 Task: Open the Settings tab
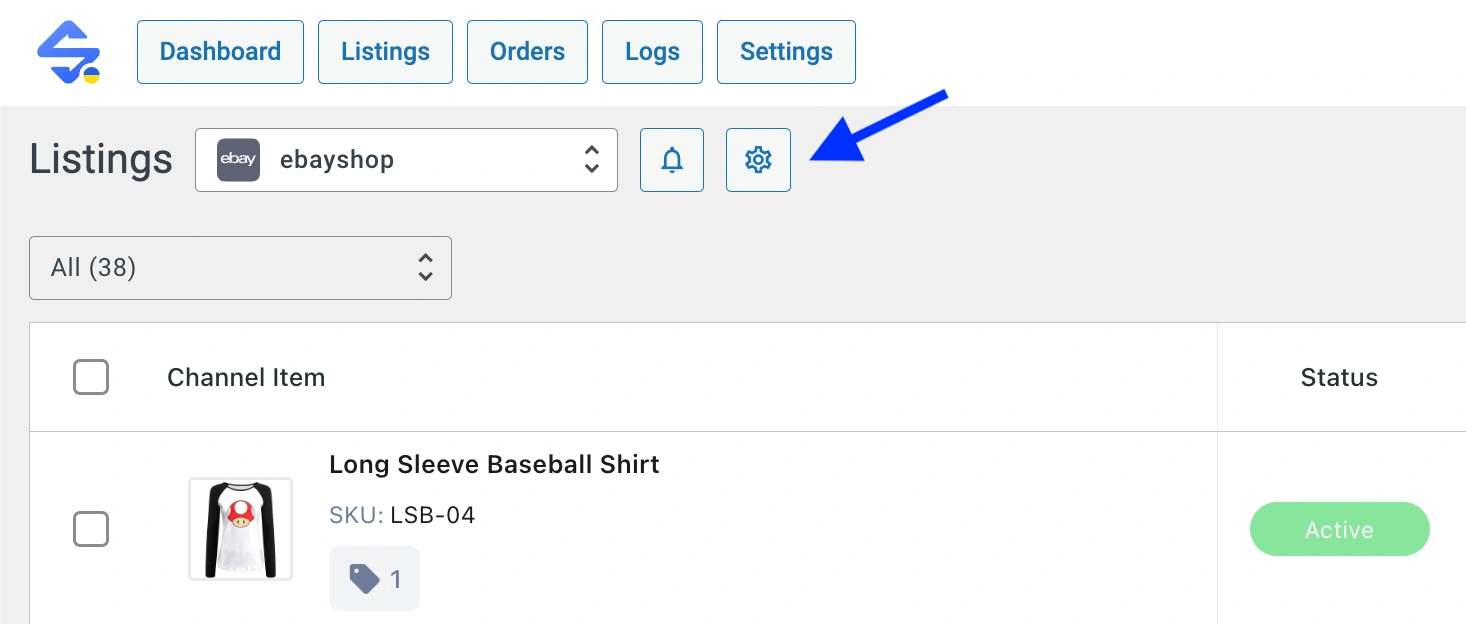(x=786, y=52)
